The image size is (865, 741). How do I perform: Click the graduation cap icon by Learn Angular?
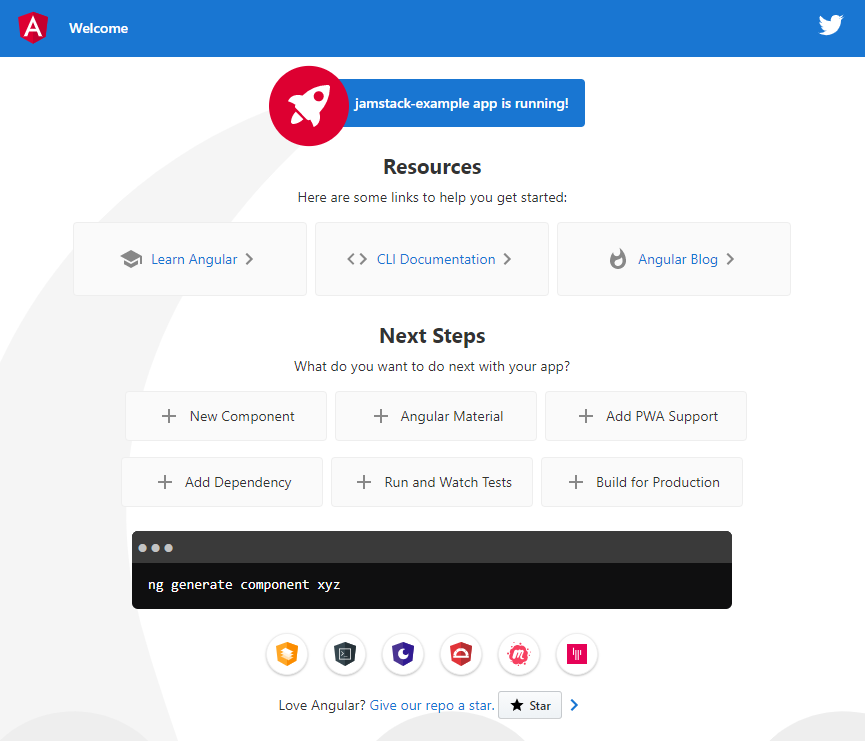tap(131, 259)
